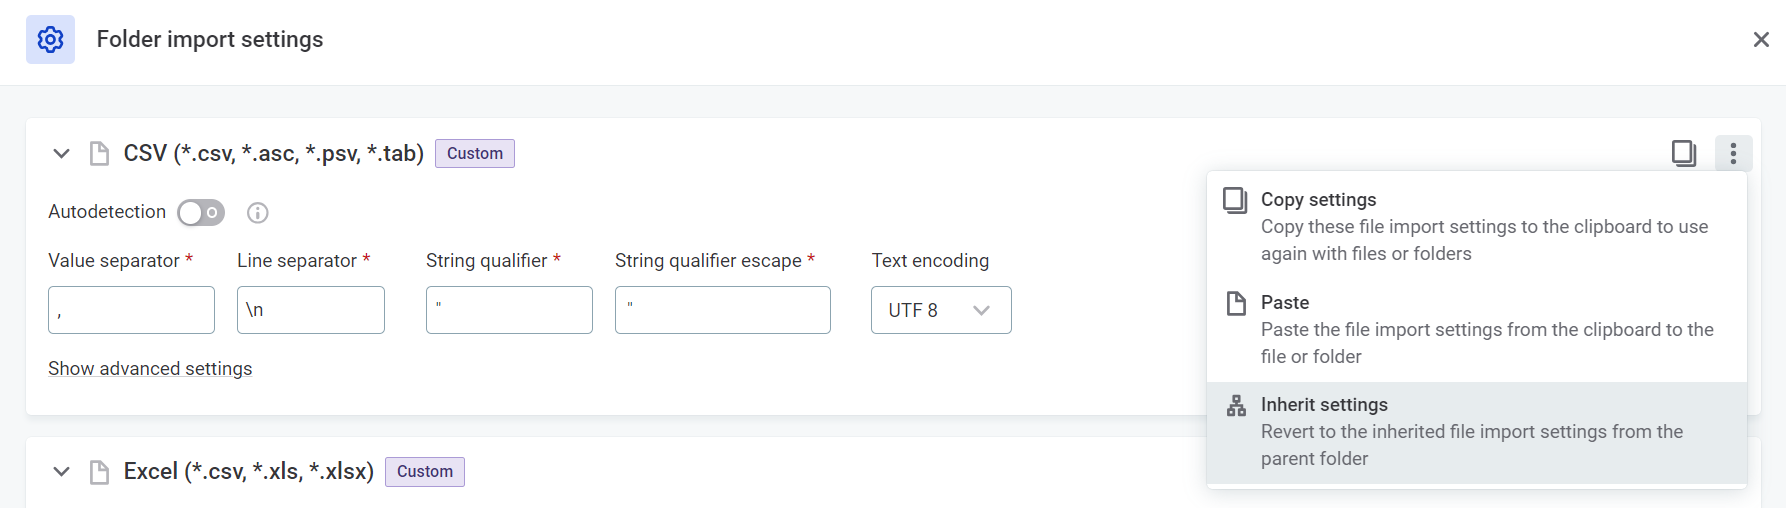Click the Inherit settings hierarchy icon
This screenshot has height=508, width=1786.
click(x=1237, y=405)
